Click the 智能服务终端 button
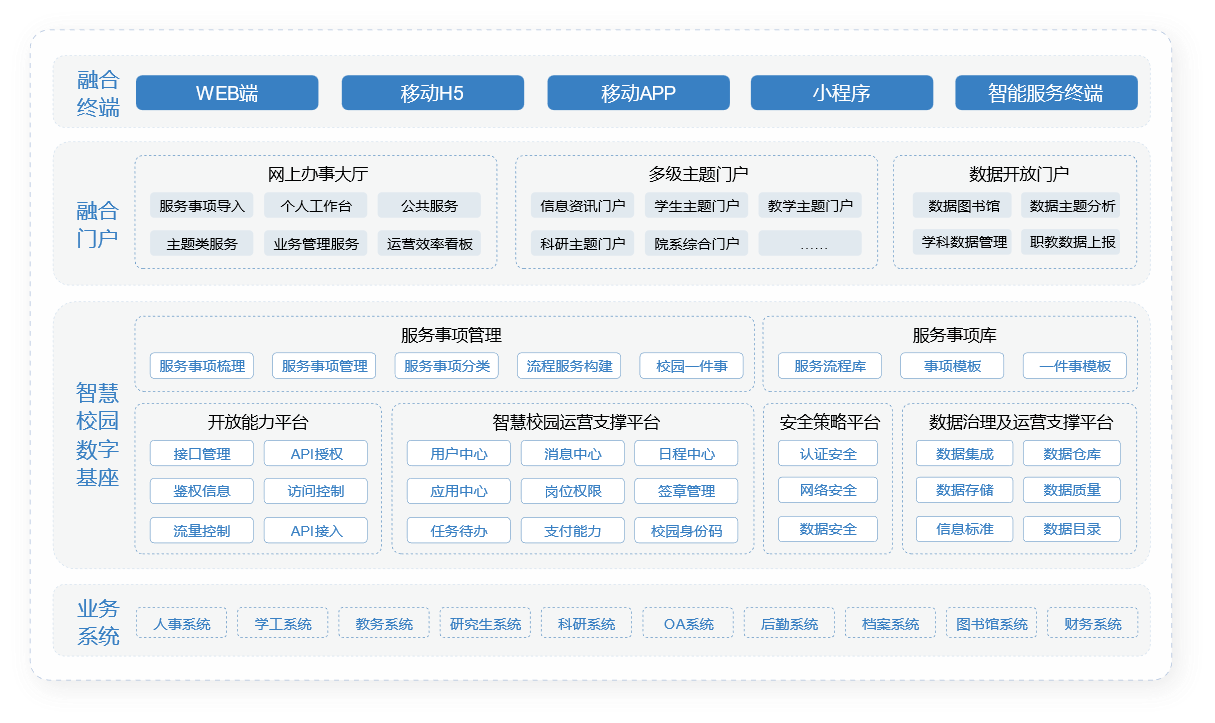Screen dimensions: 1215x723 point(1046,93)
